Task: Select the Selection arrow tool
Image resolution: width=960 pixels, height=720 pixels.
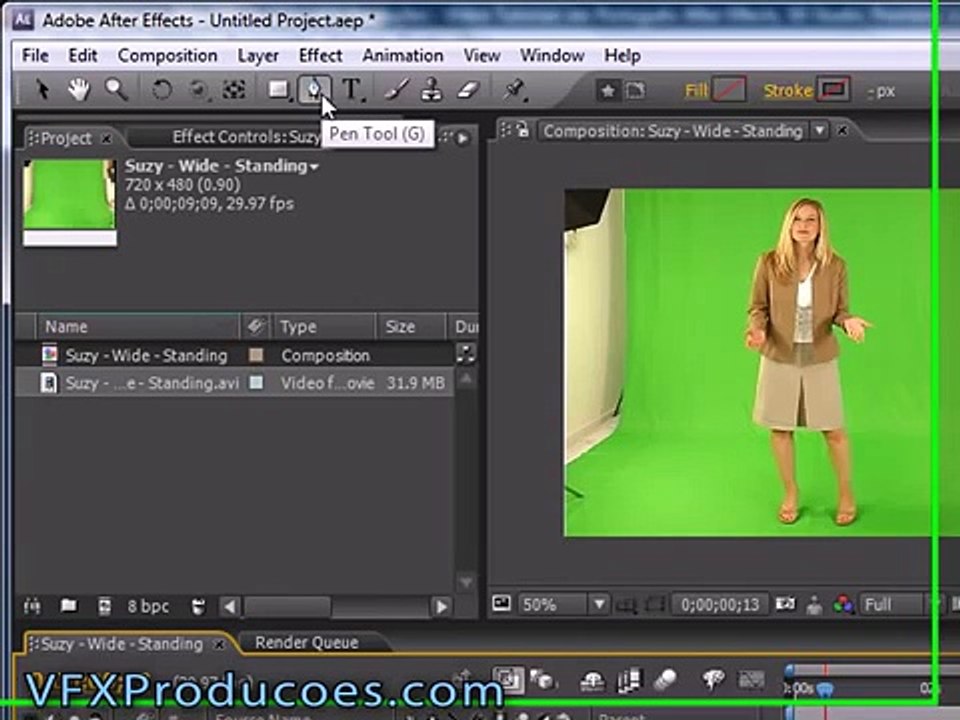Action: click(42, 90)
